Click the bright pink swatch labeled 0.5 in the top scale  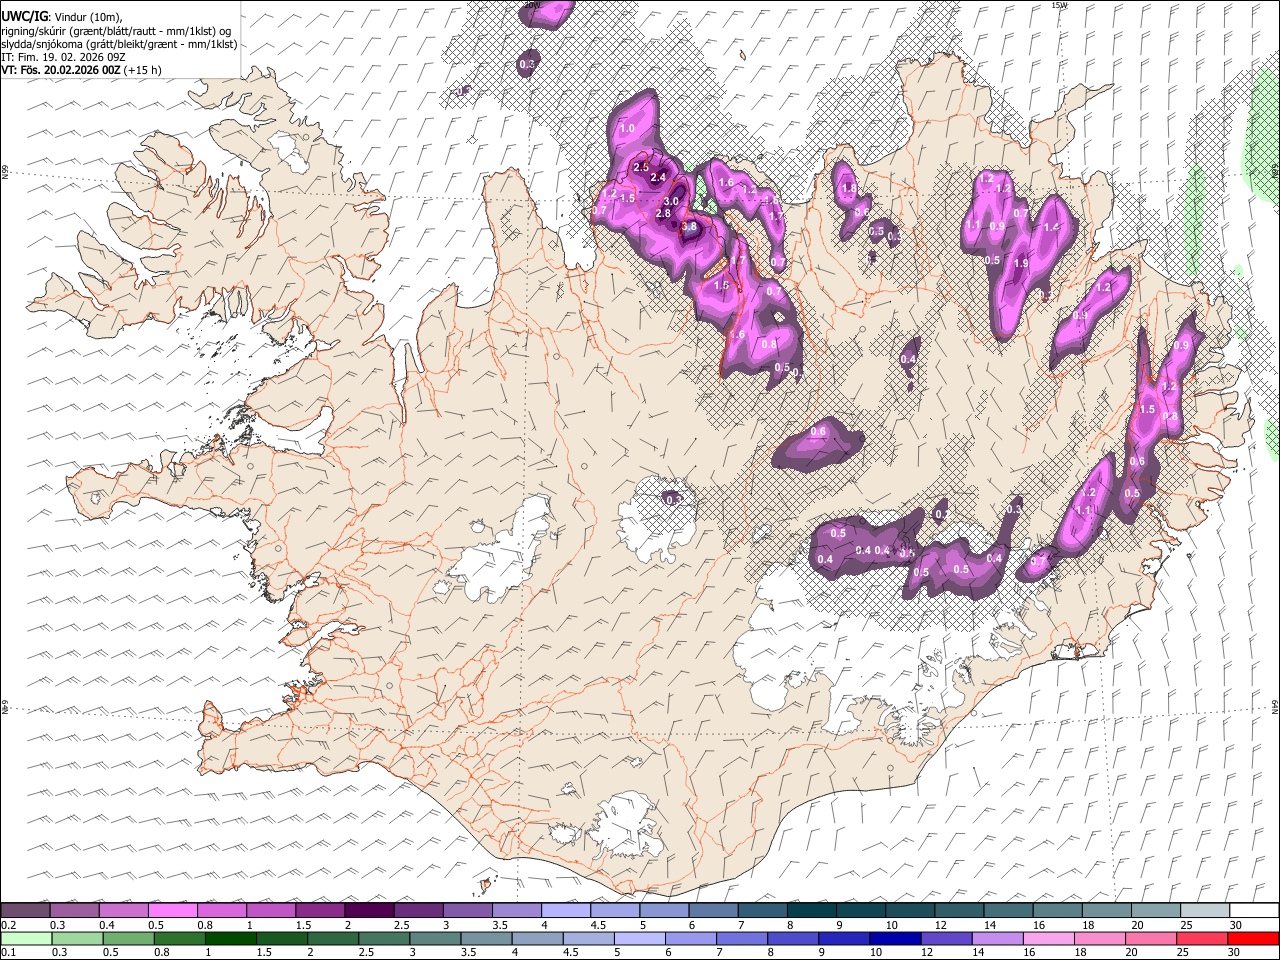(172, 910)
